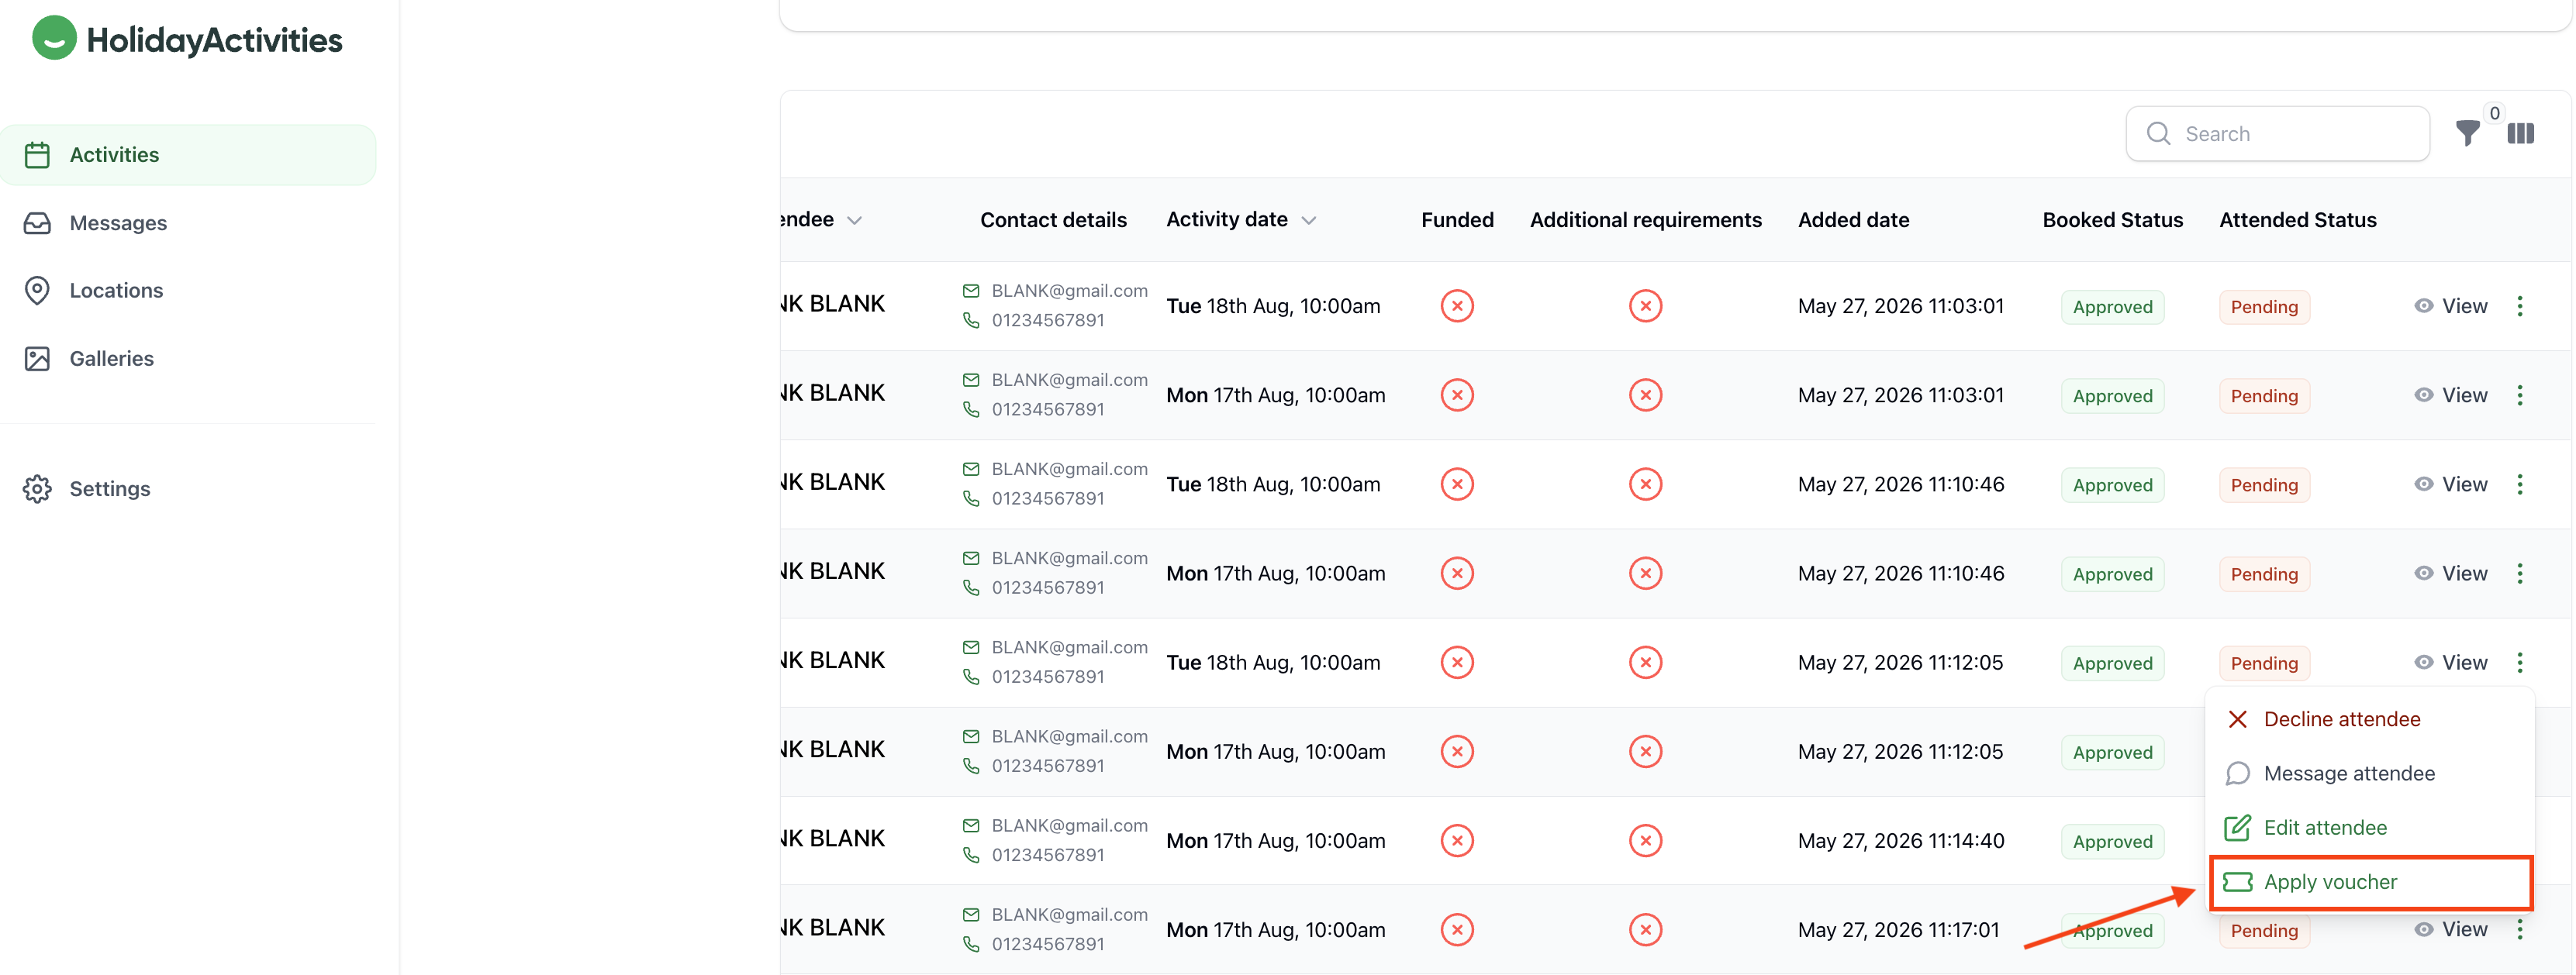Click email envelope icon in row added 11:14:40

pyautogui.click(x=971, y=825)
